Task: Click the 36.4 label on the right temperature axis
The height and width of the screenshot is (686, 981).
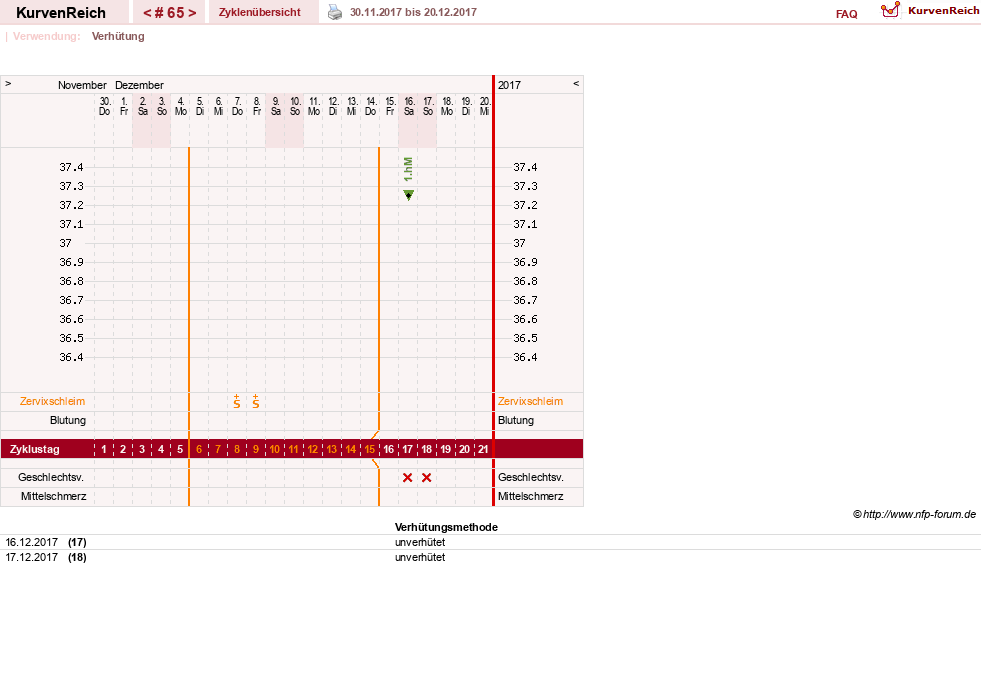Action: pos(525,357)
